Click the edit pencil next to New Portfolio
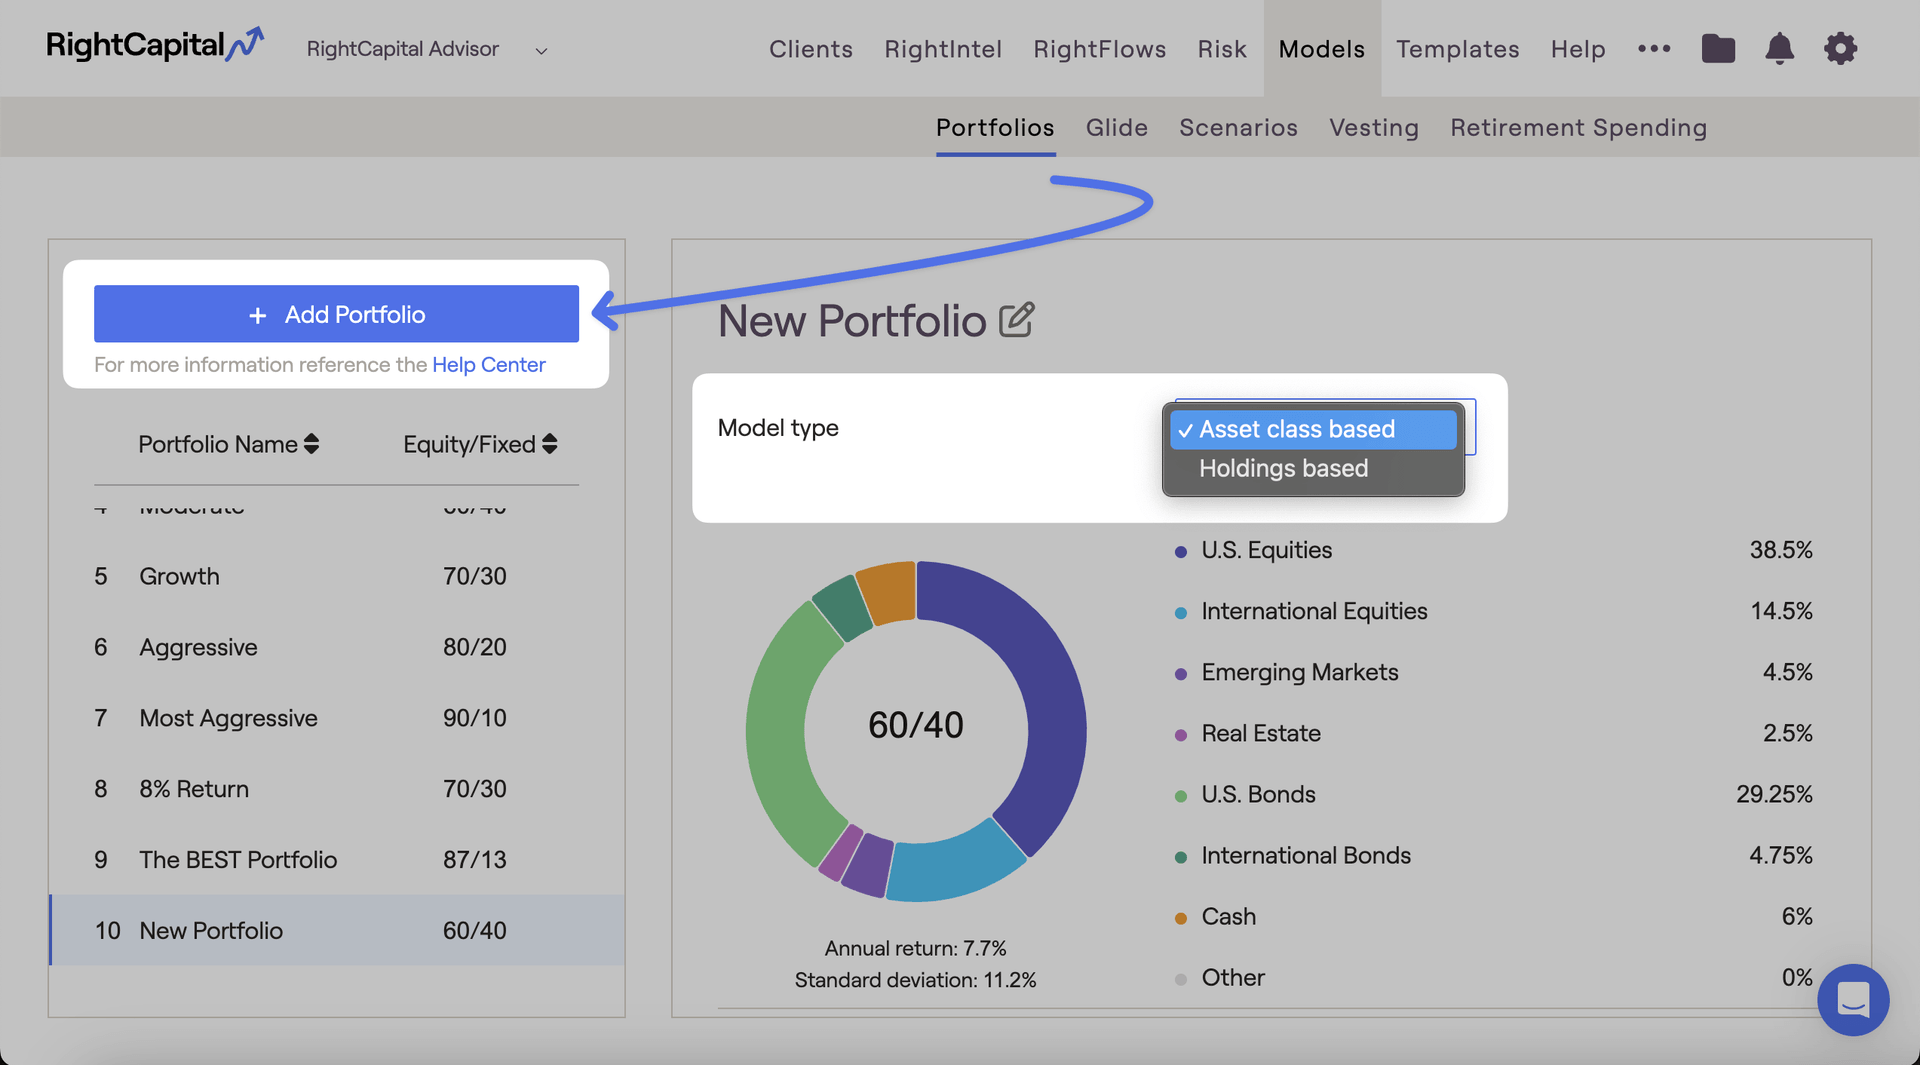 [x=1016, y=320]
